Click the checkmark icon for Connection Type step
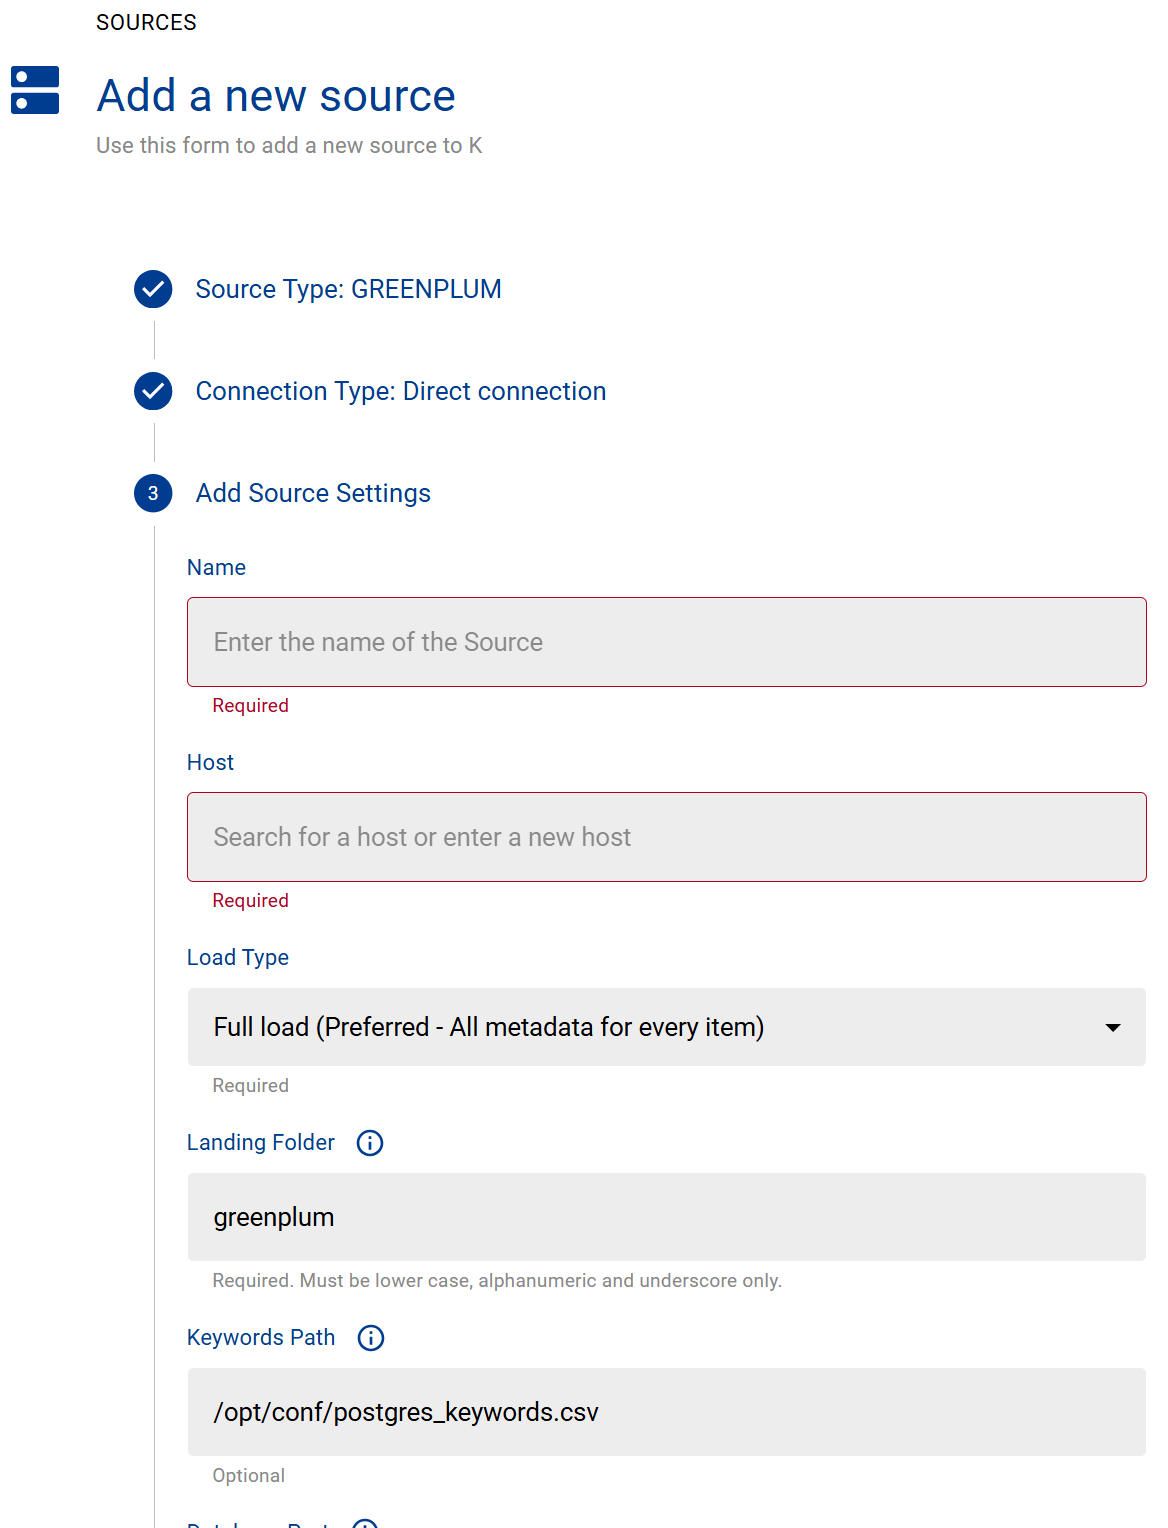 pyautogui.click(x=153, y=391)
